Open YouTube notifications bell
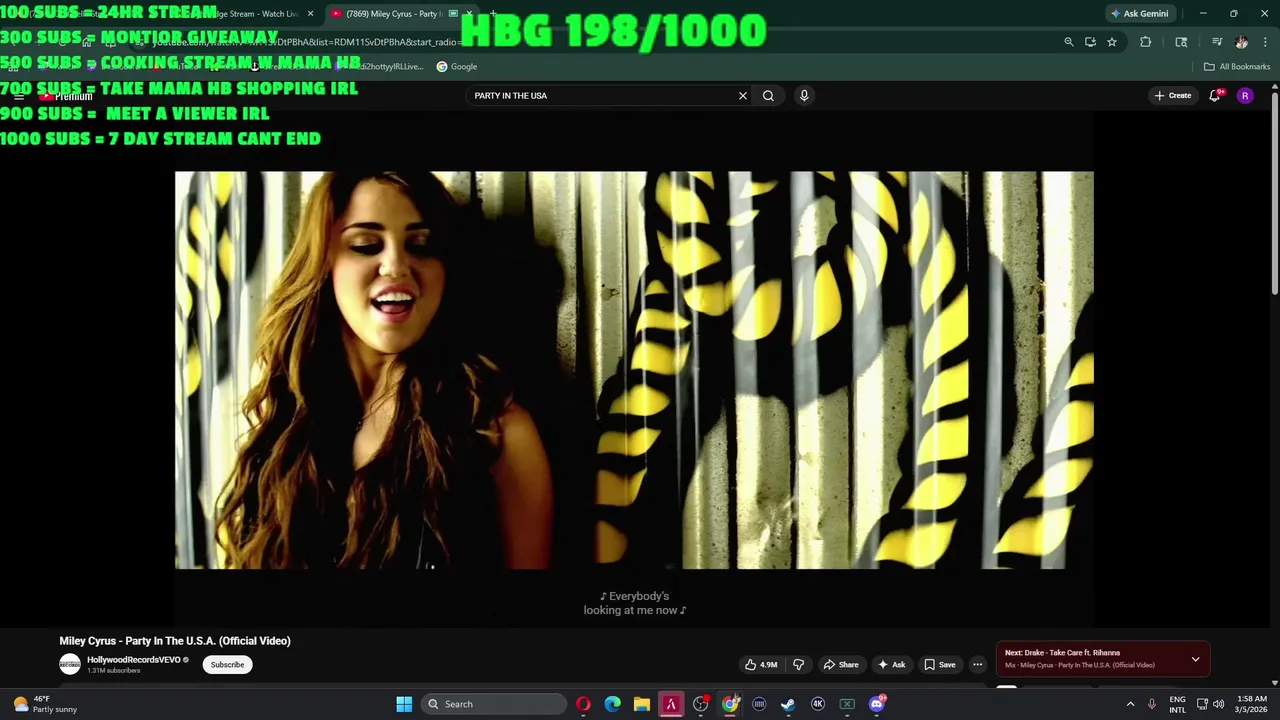1280x720 pixels. coord(1215,96)
